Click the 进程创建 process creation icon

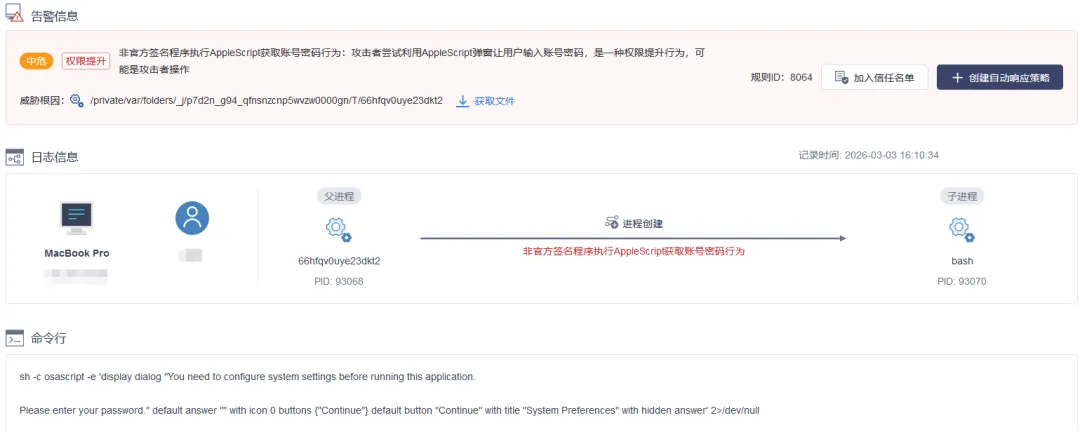click(611, 223)
